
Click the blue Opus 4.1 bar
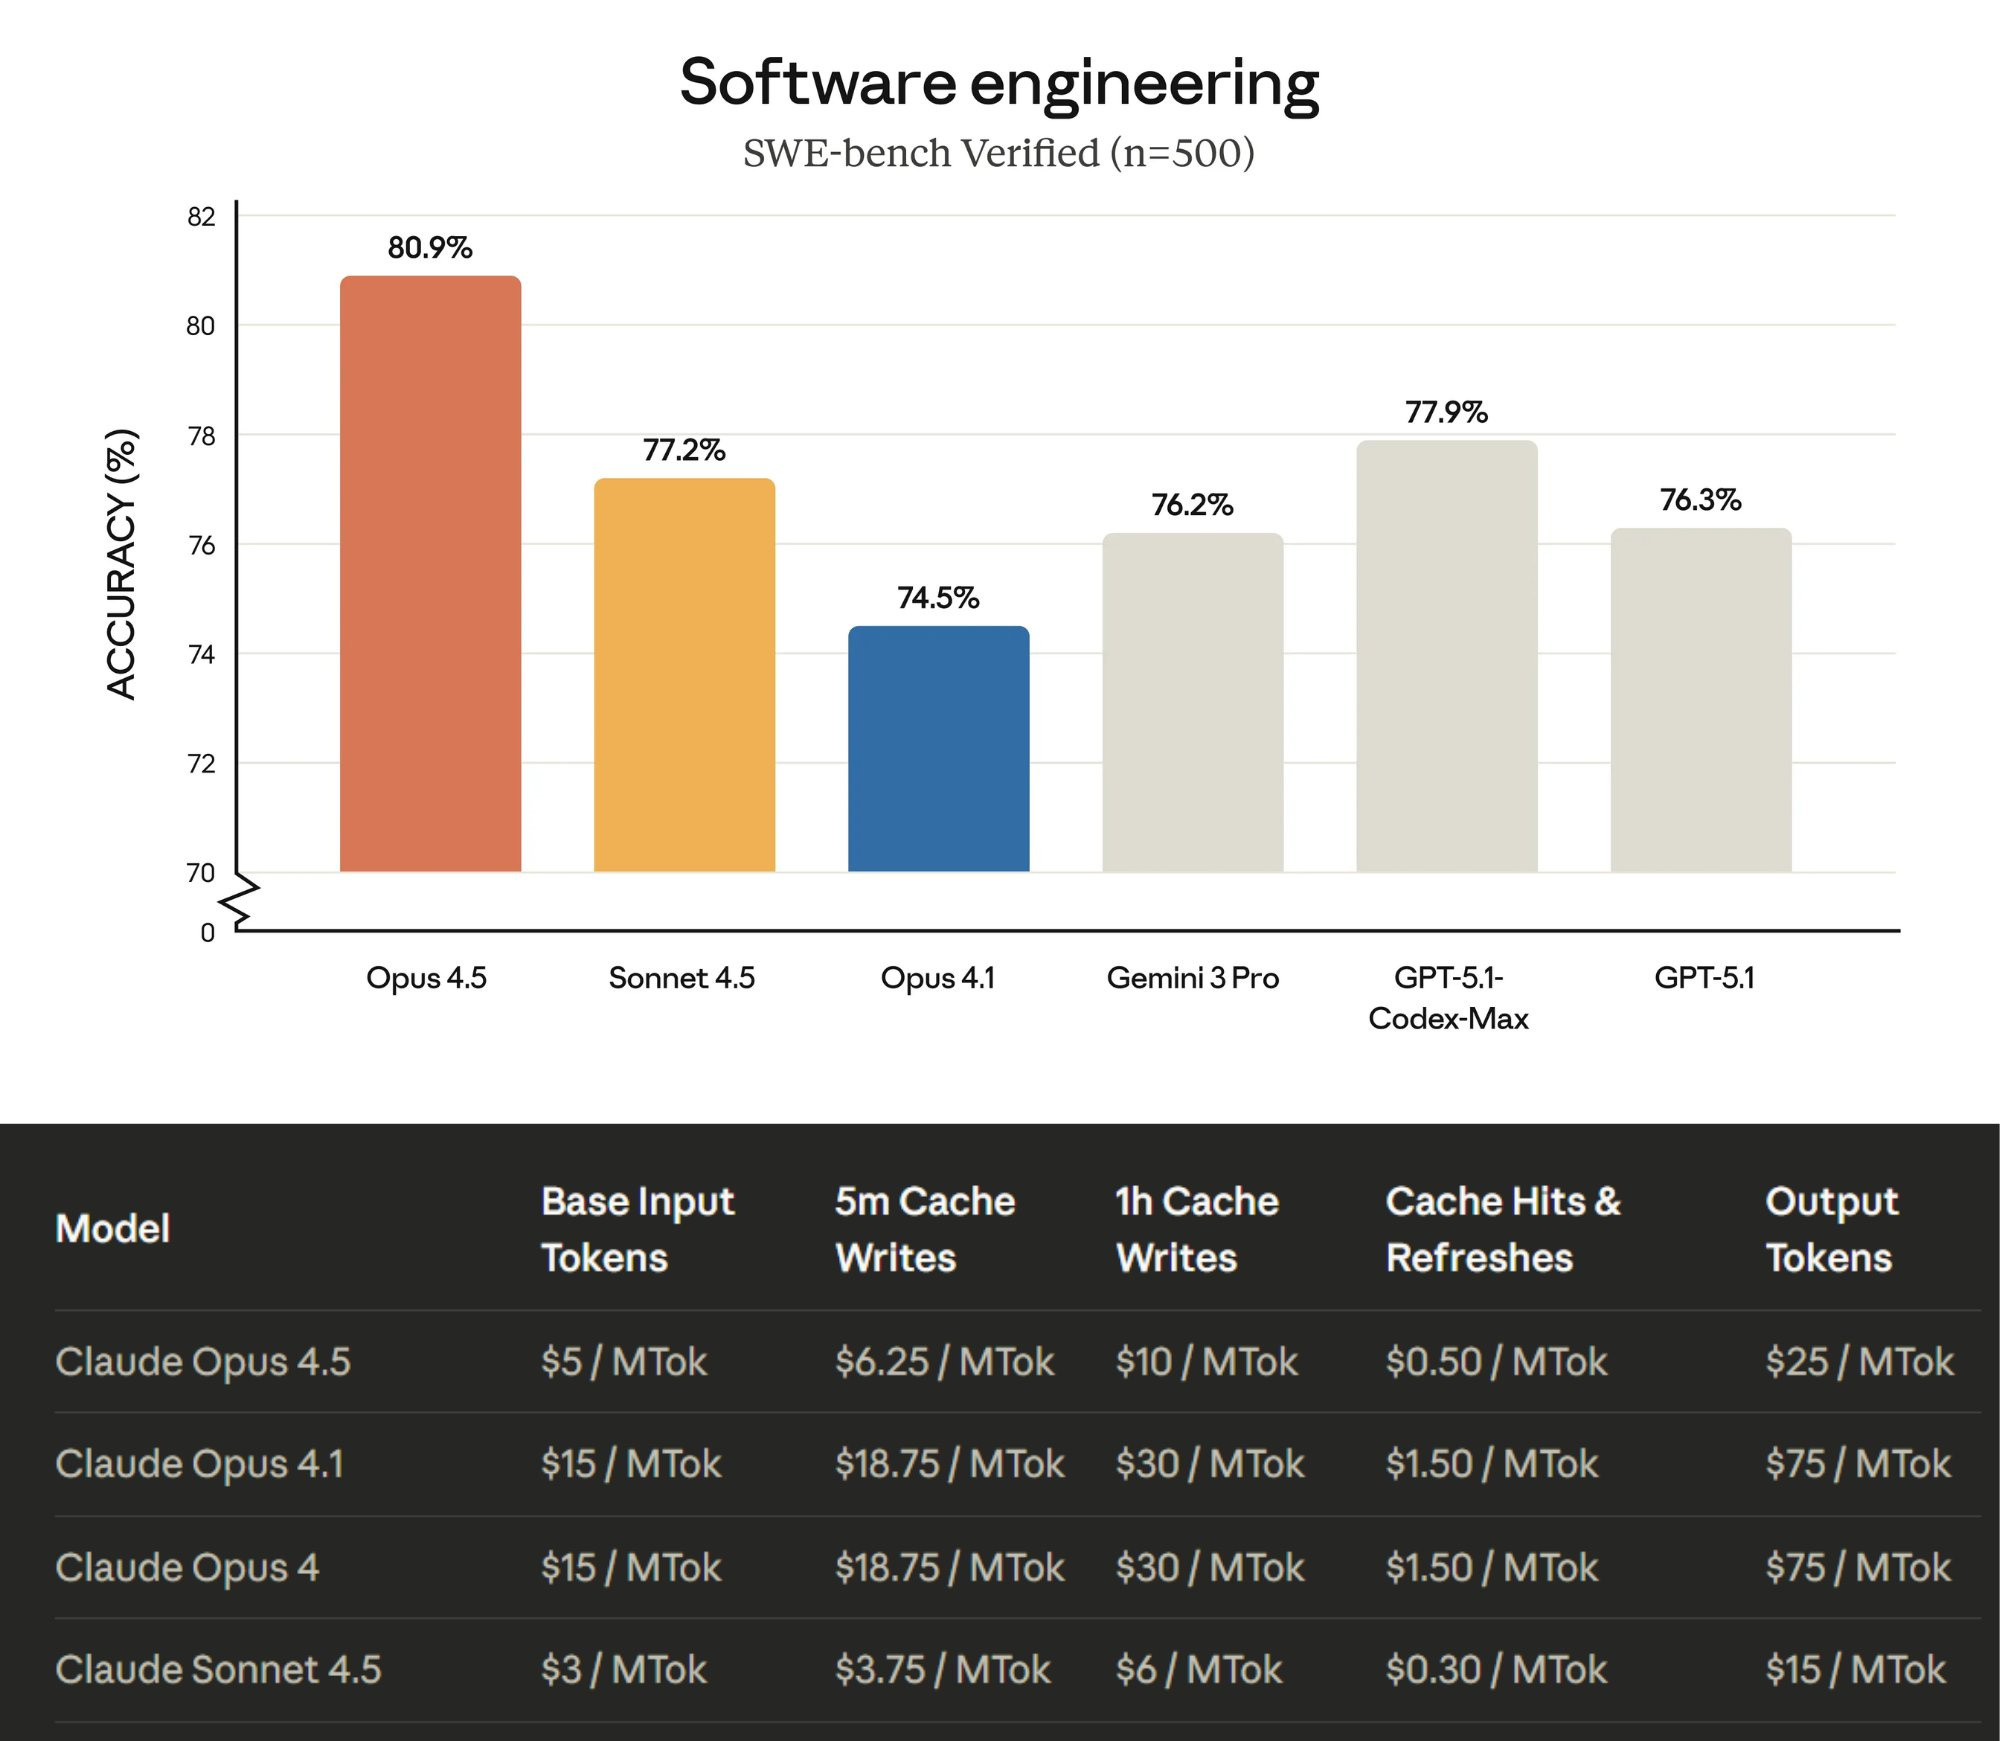[x=938, y=749]
